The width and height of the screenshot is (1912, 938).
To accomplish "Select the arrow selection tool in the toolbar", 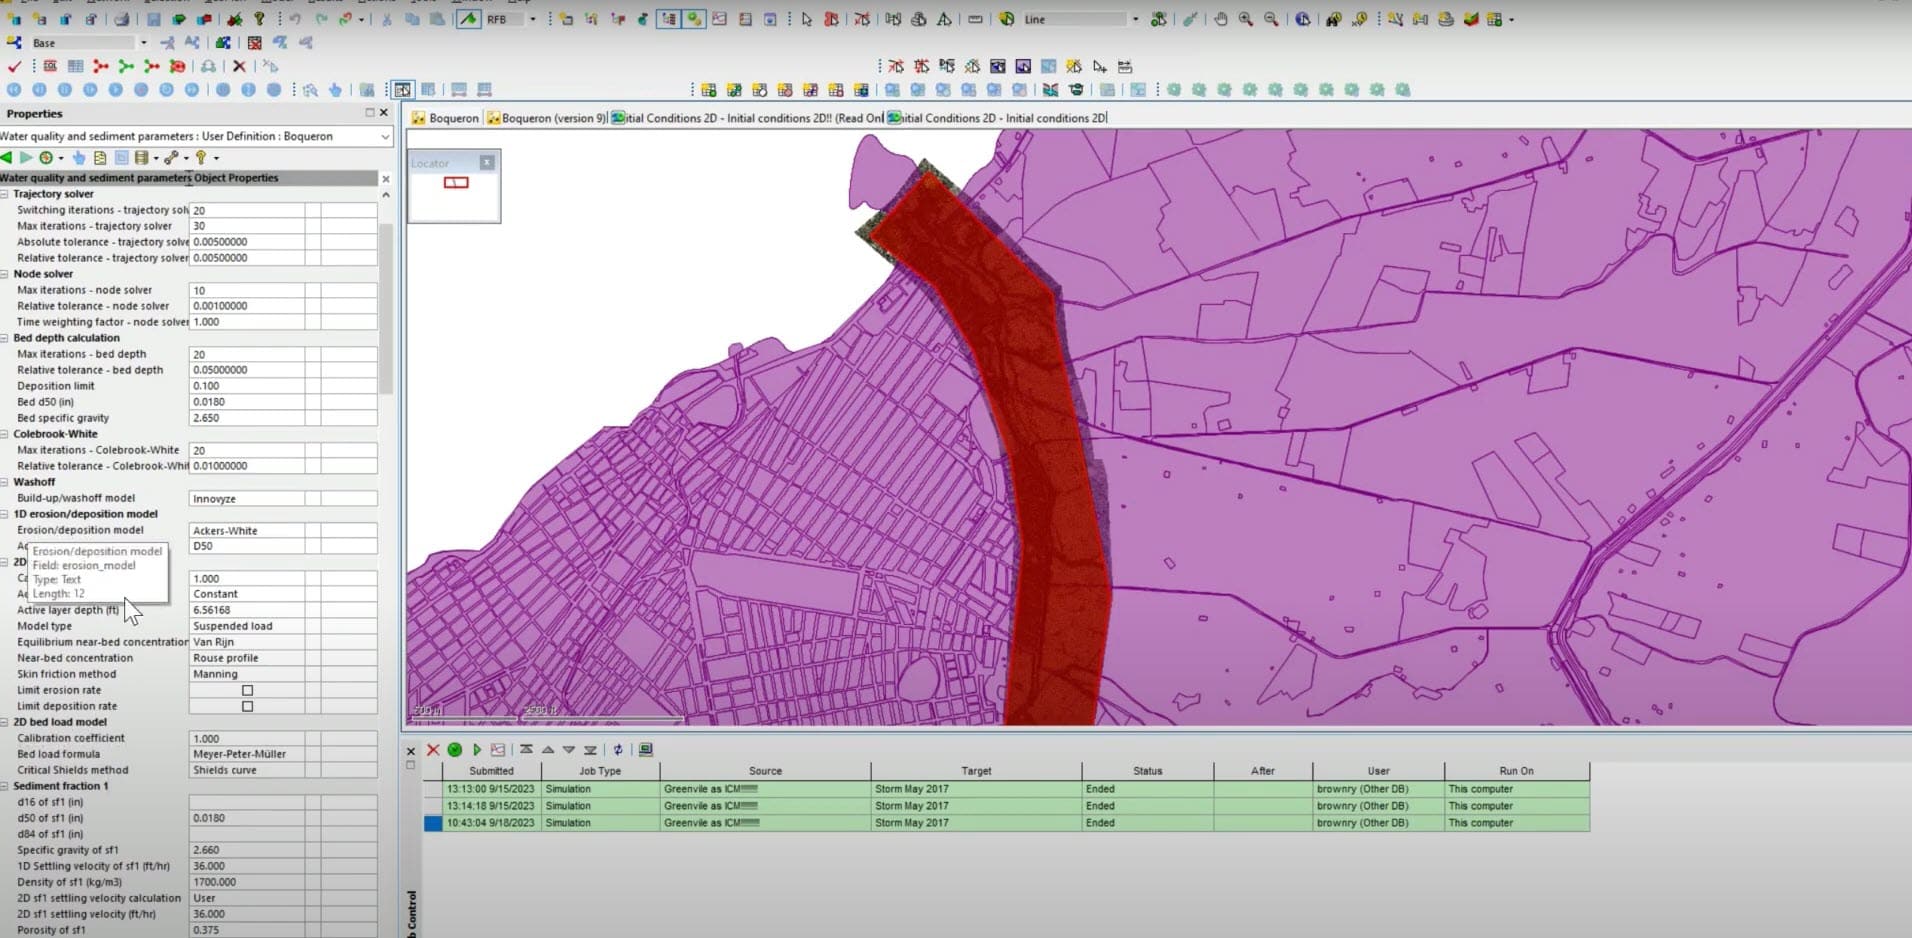I will pyautogui.click(x=807, y=17).
